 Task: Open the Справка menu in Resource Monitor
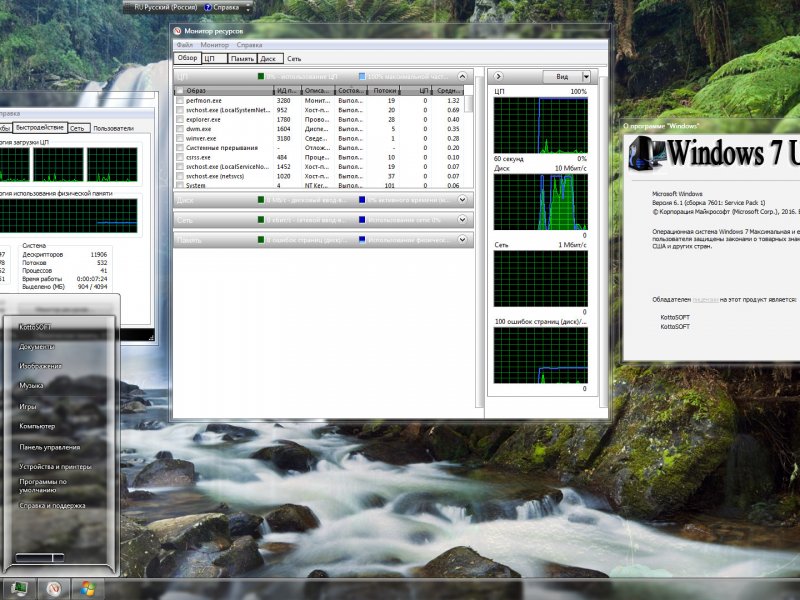click(x=249, y=45)
